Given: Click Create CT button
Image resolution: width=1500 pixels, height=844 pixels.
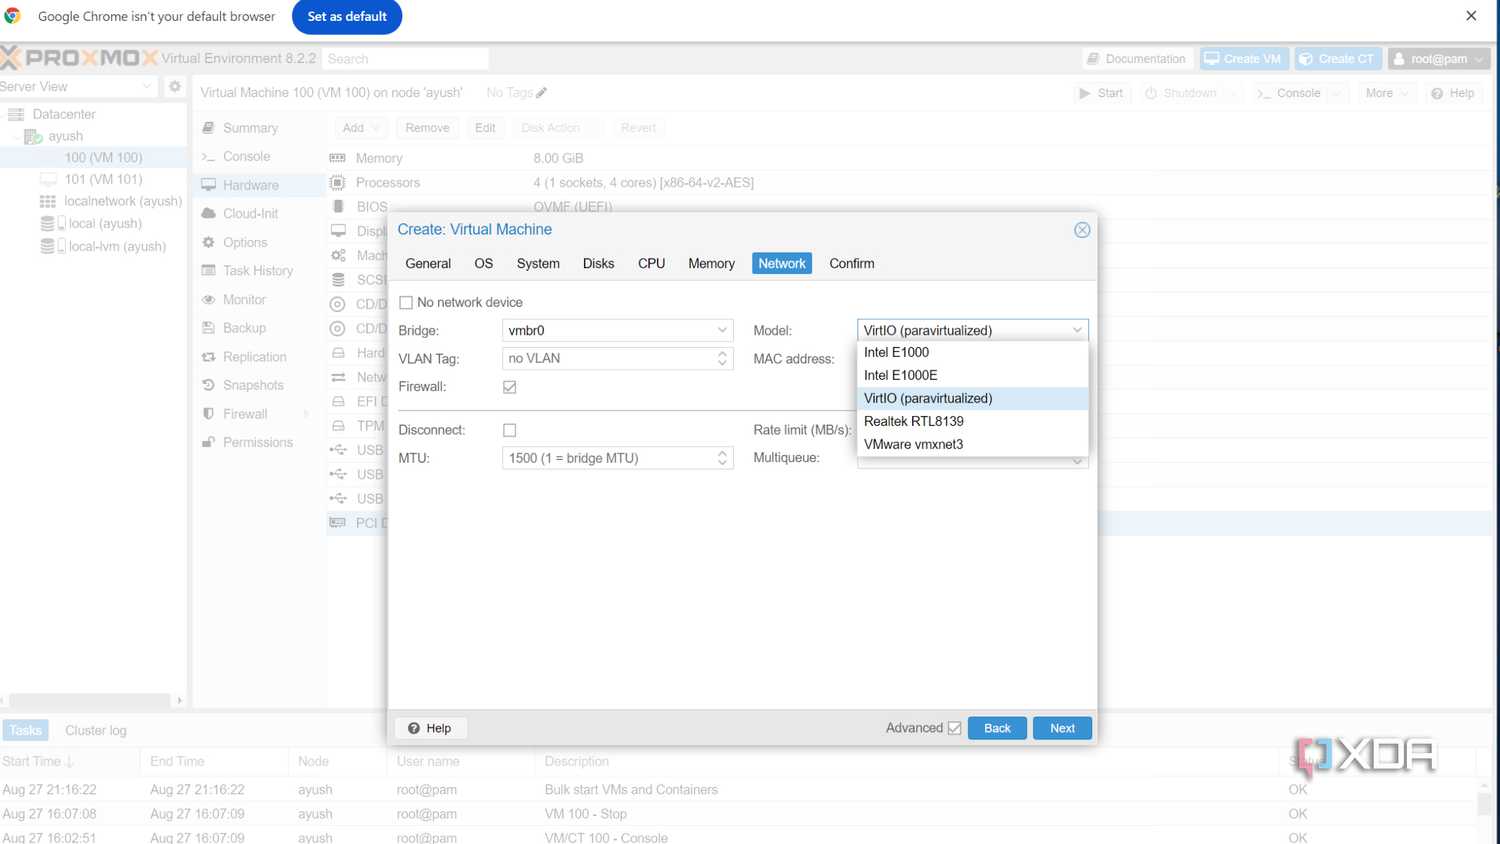Looking at the screenshot, I should click(x=1337, y=59).
